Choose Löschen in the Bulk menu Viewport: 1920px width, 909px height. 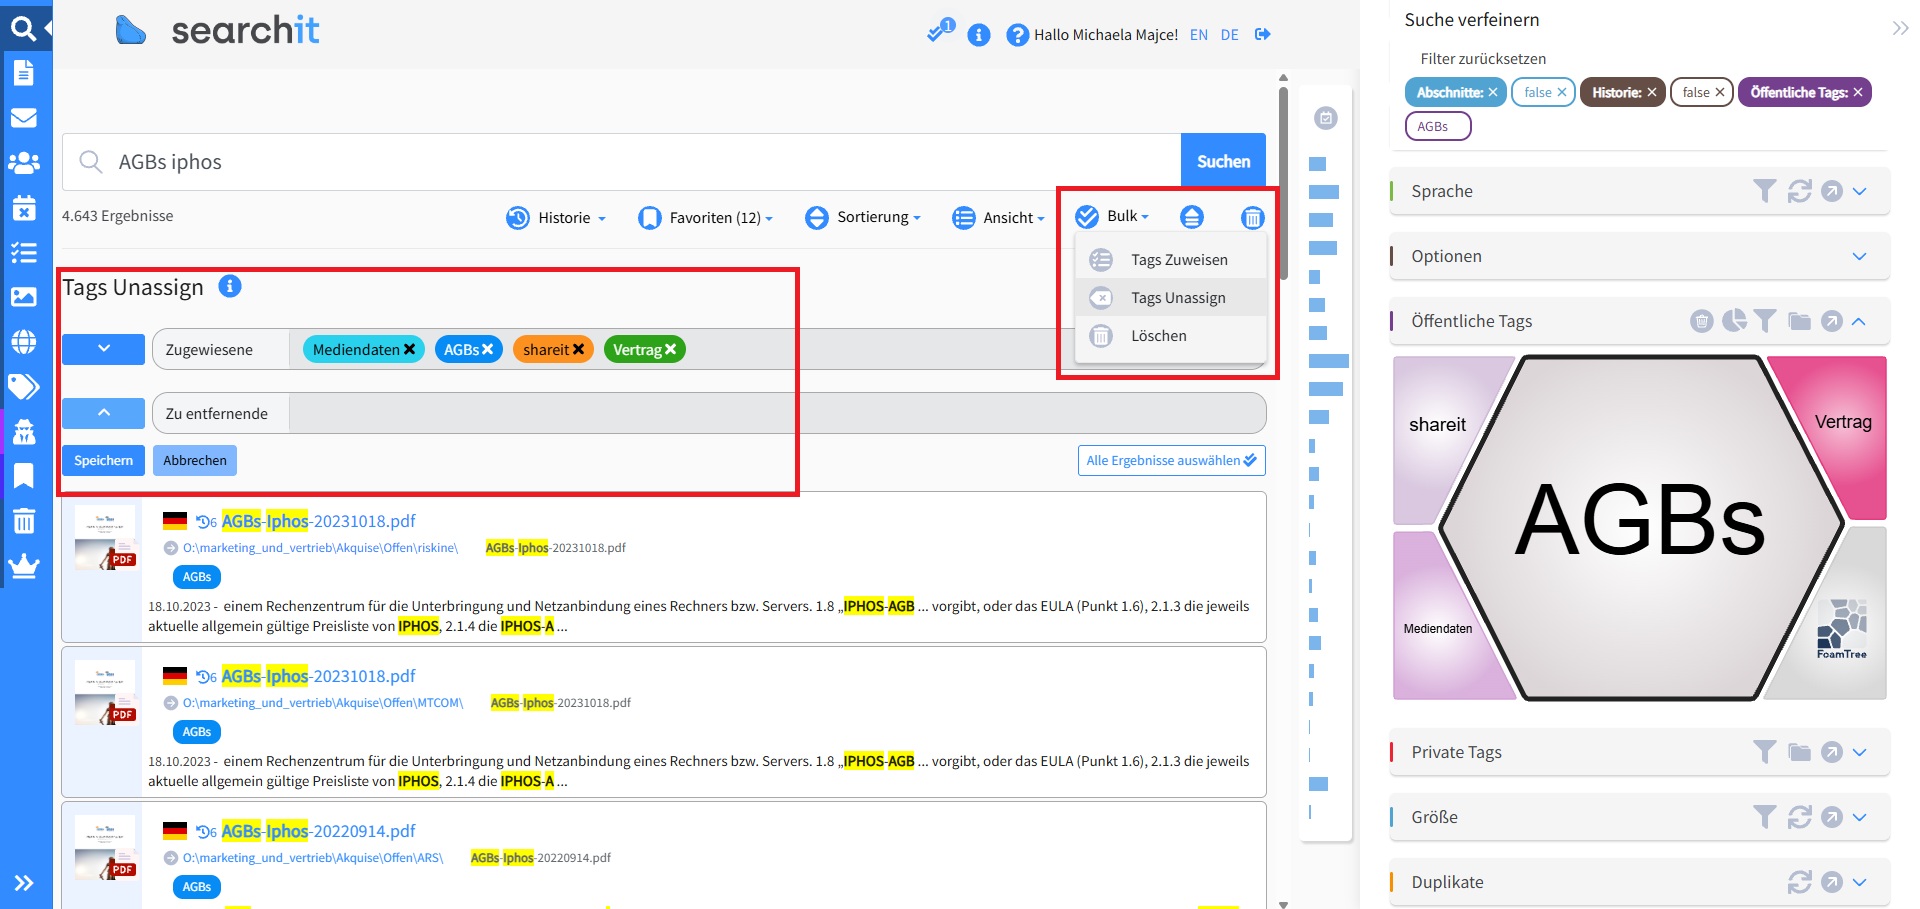[1158, 336]
